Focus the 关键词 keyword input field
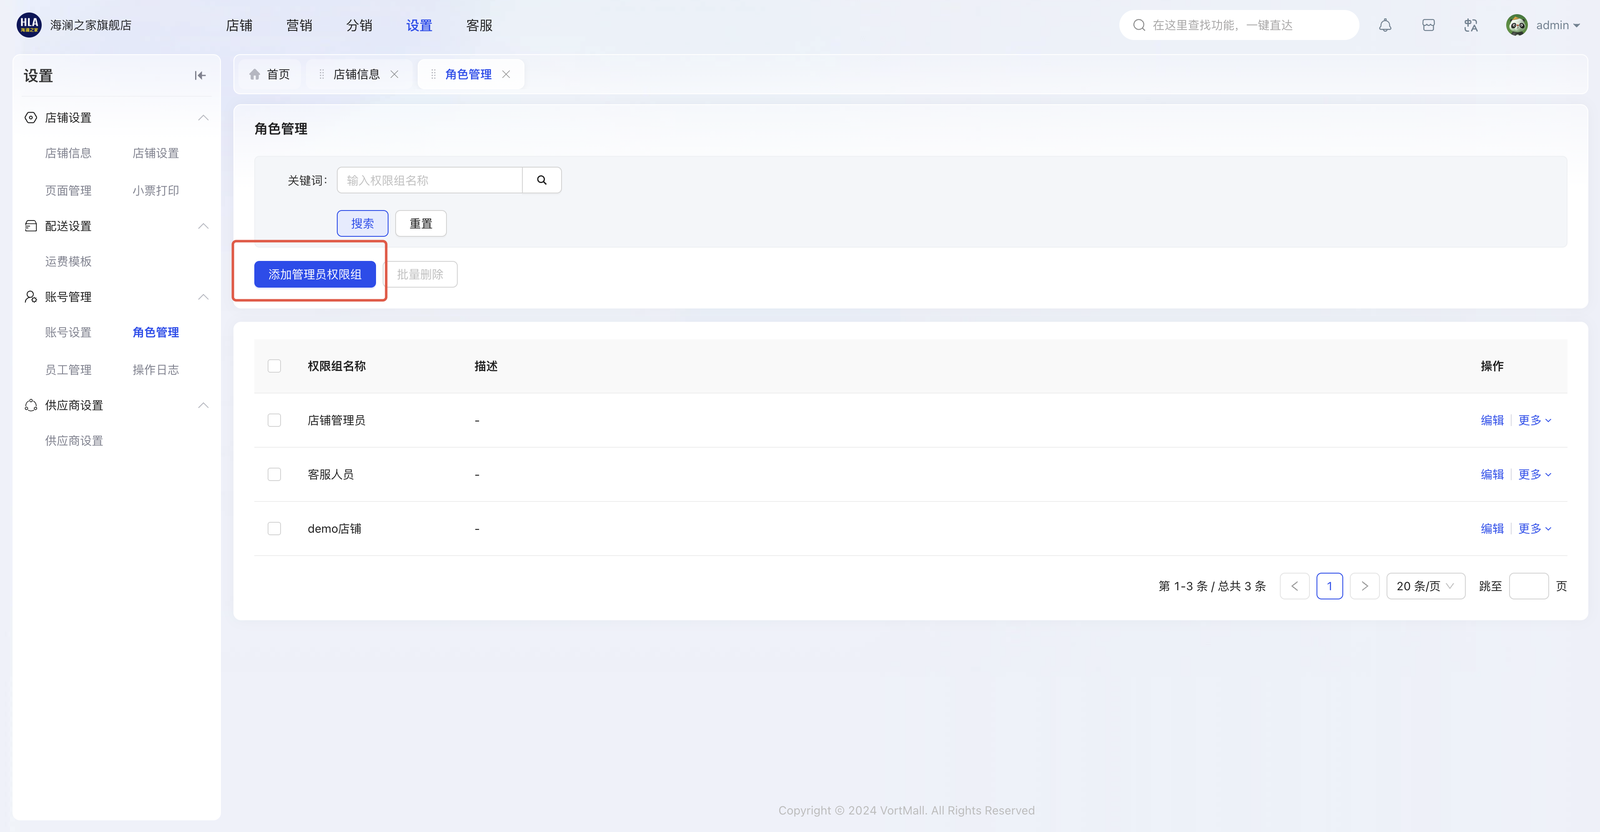 pyautogui.click(x=429, y=180)
